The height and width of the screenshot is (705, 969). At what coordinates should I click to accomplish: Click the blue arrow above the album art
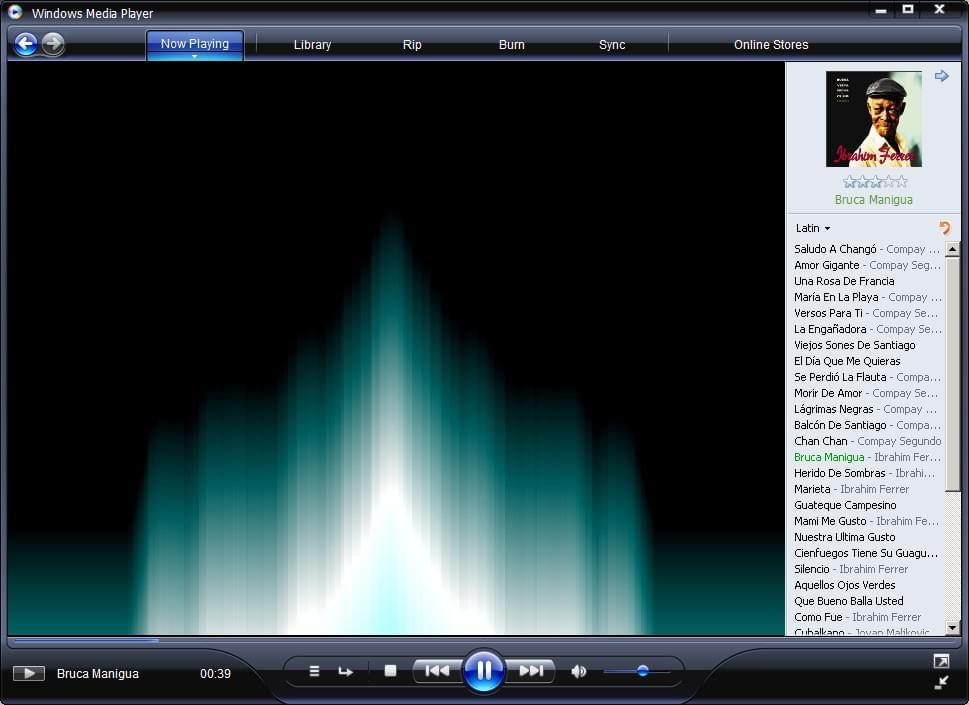pos(941,75)
